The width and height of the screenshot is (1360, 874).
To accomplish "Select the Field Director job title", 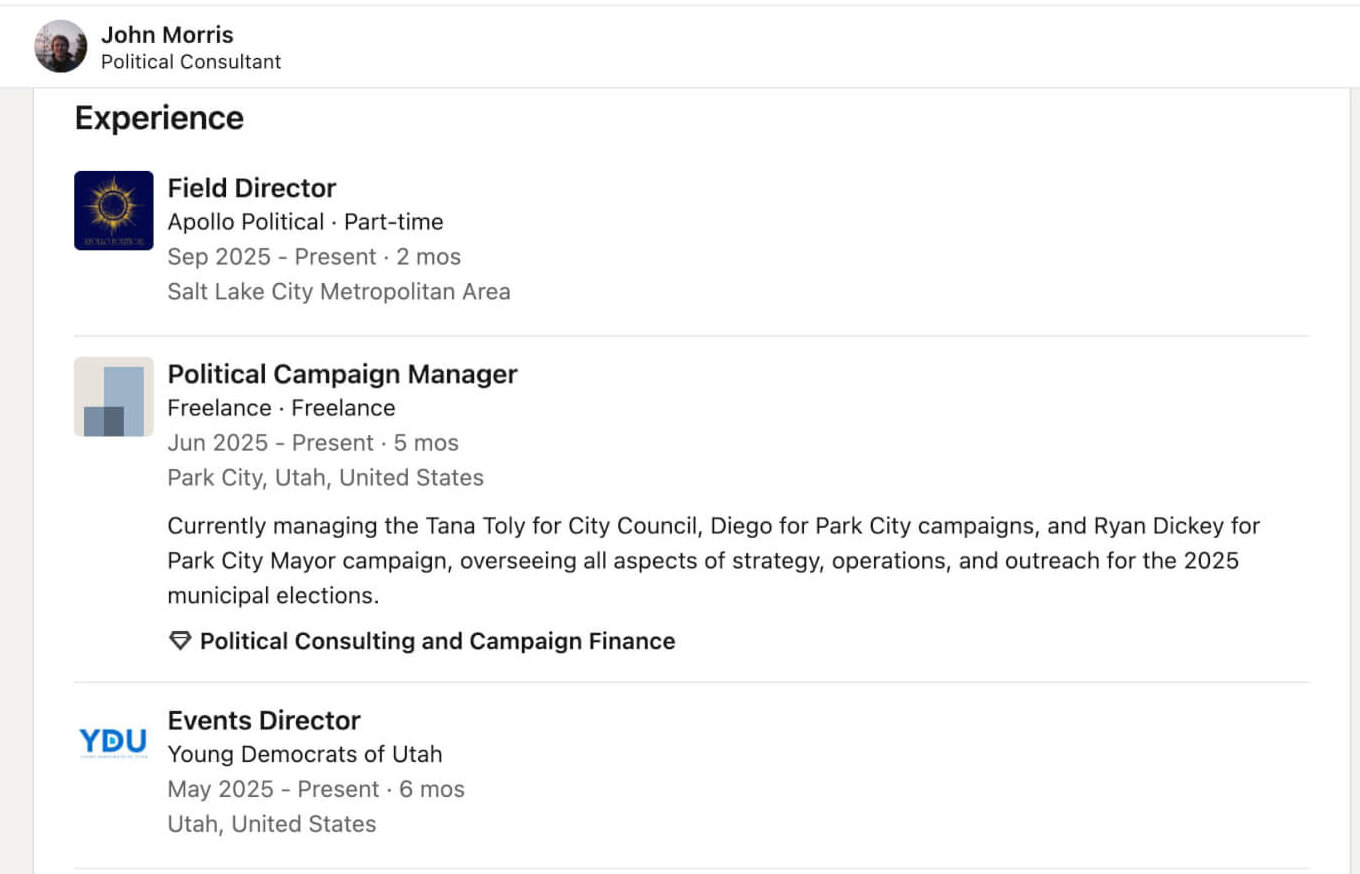I will (252, 188).
